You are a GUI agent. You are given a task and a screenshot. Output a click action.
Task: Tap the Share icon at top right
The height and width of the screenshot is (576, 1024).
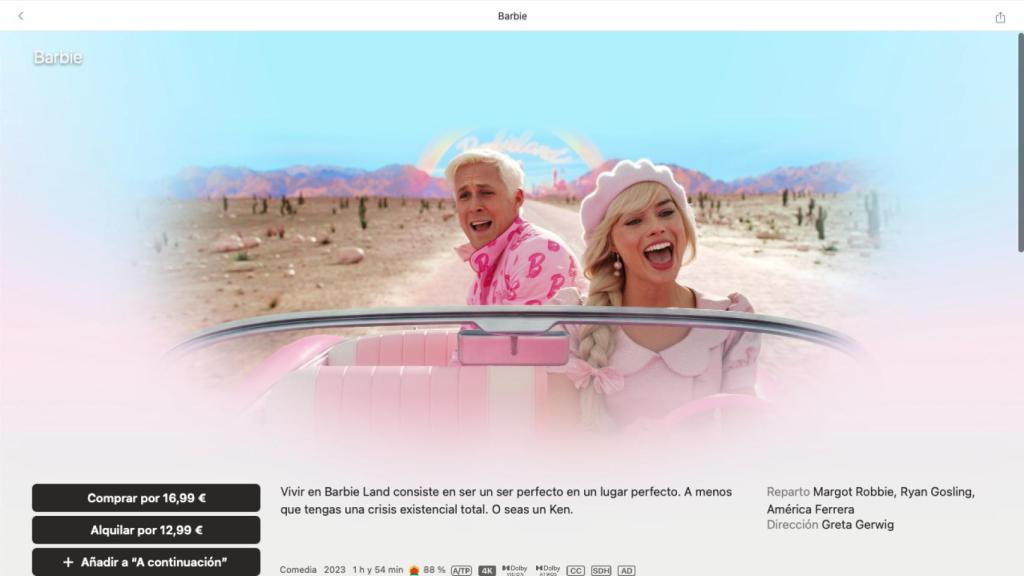coord(1001,16)
